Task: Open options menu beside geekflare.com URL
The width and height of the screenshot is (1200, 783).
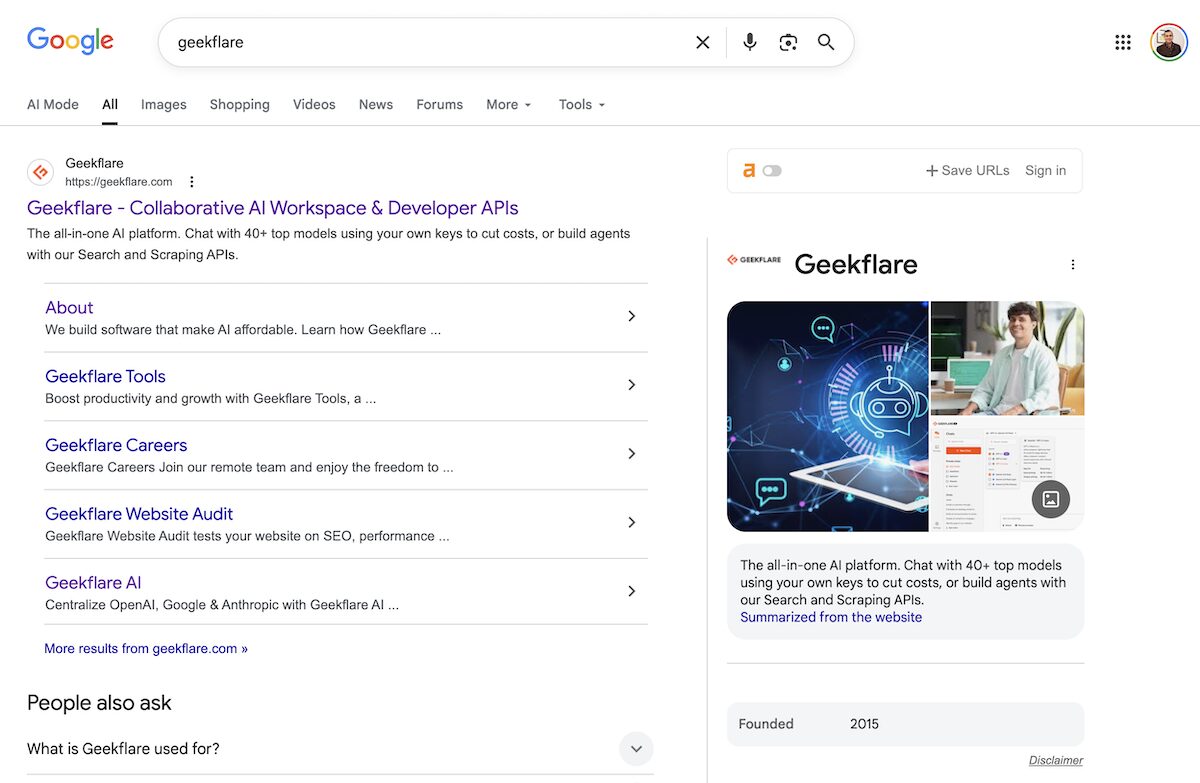Action: point(192,182)
